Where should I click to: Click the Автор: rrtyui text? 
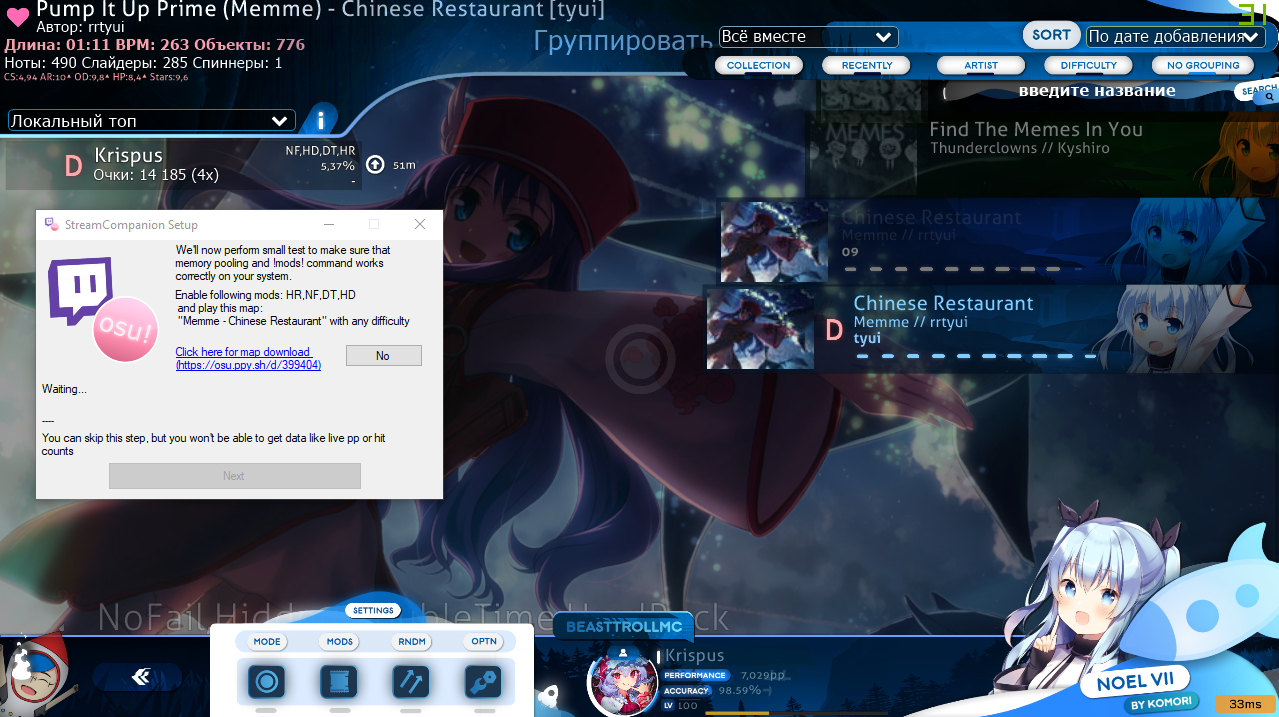pyautogui.click(x=80, y=27)
